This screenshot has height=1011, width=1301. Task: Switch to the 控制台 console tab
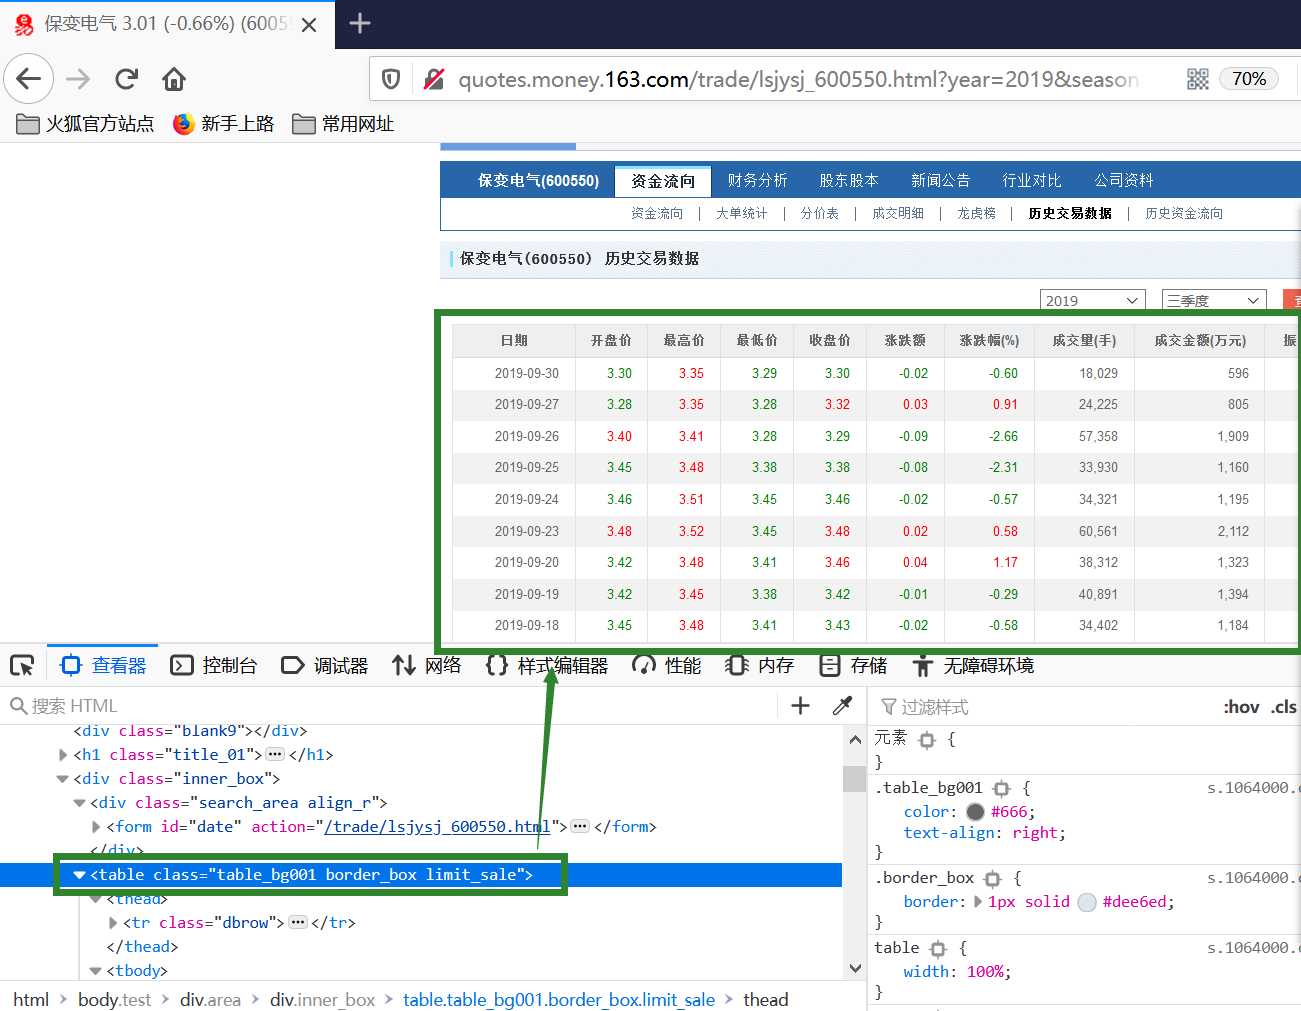tap(214, 665)
